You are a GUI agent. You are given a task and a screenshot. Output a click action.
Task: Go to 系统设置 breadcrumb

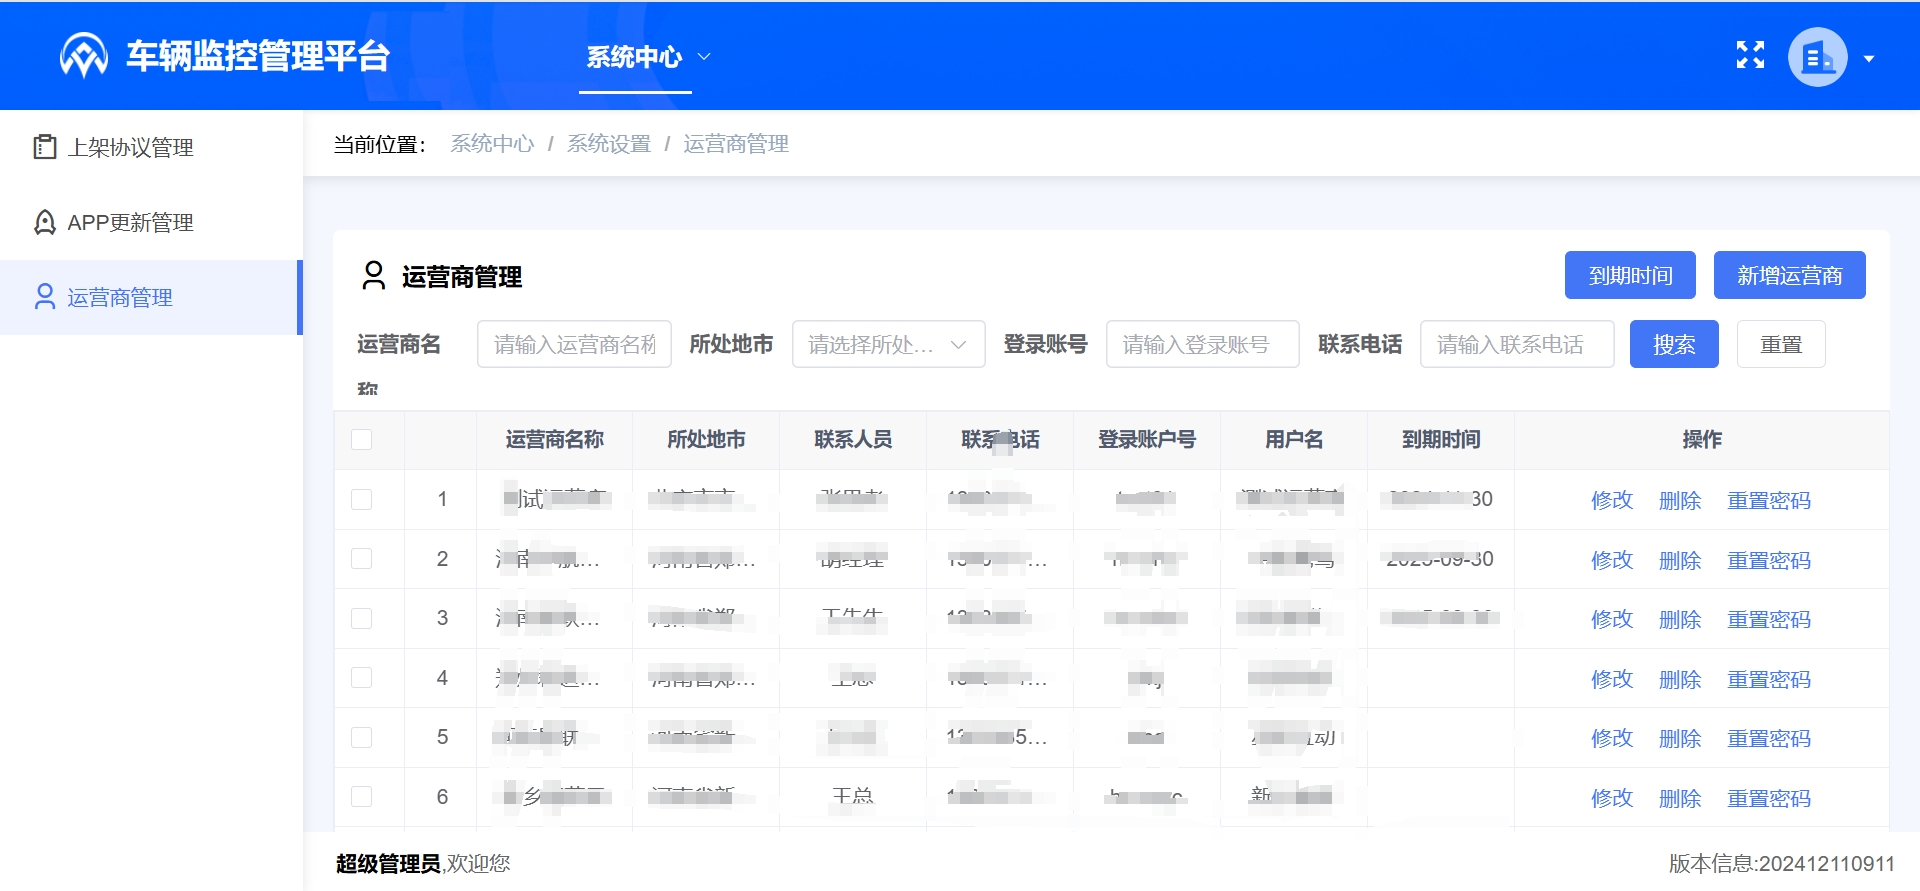click(609, 144)
